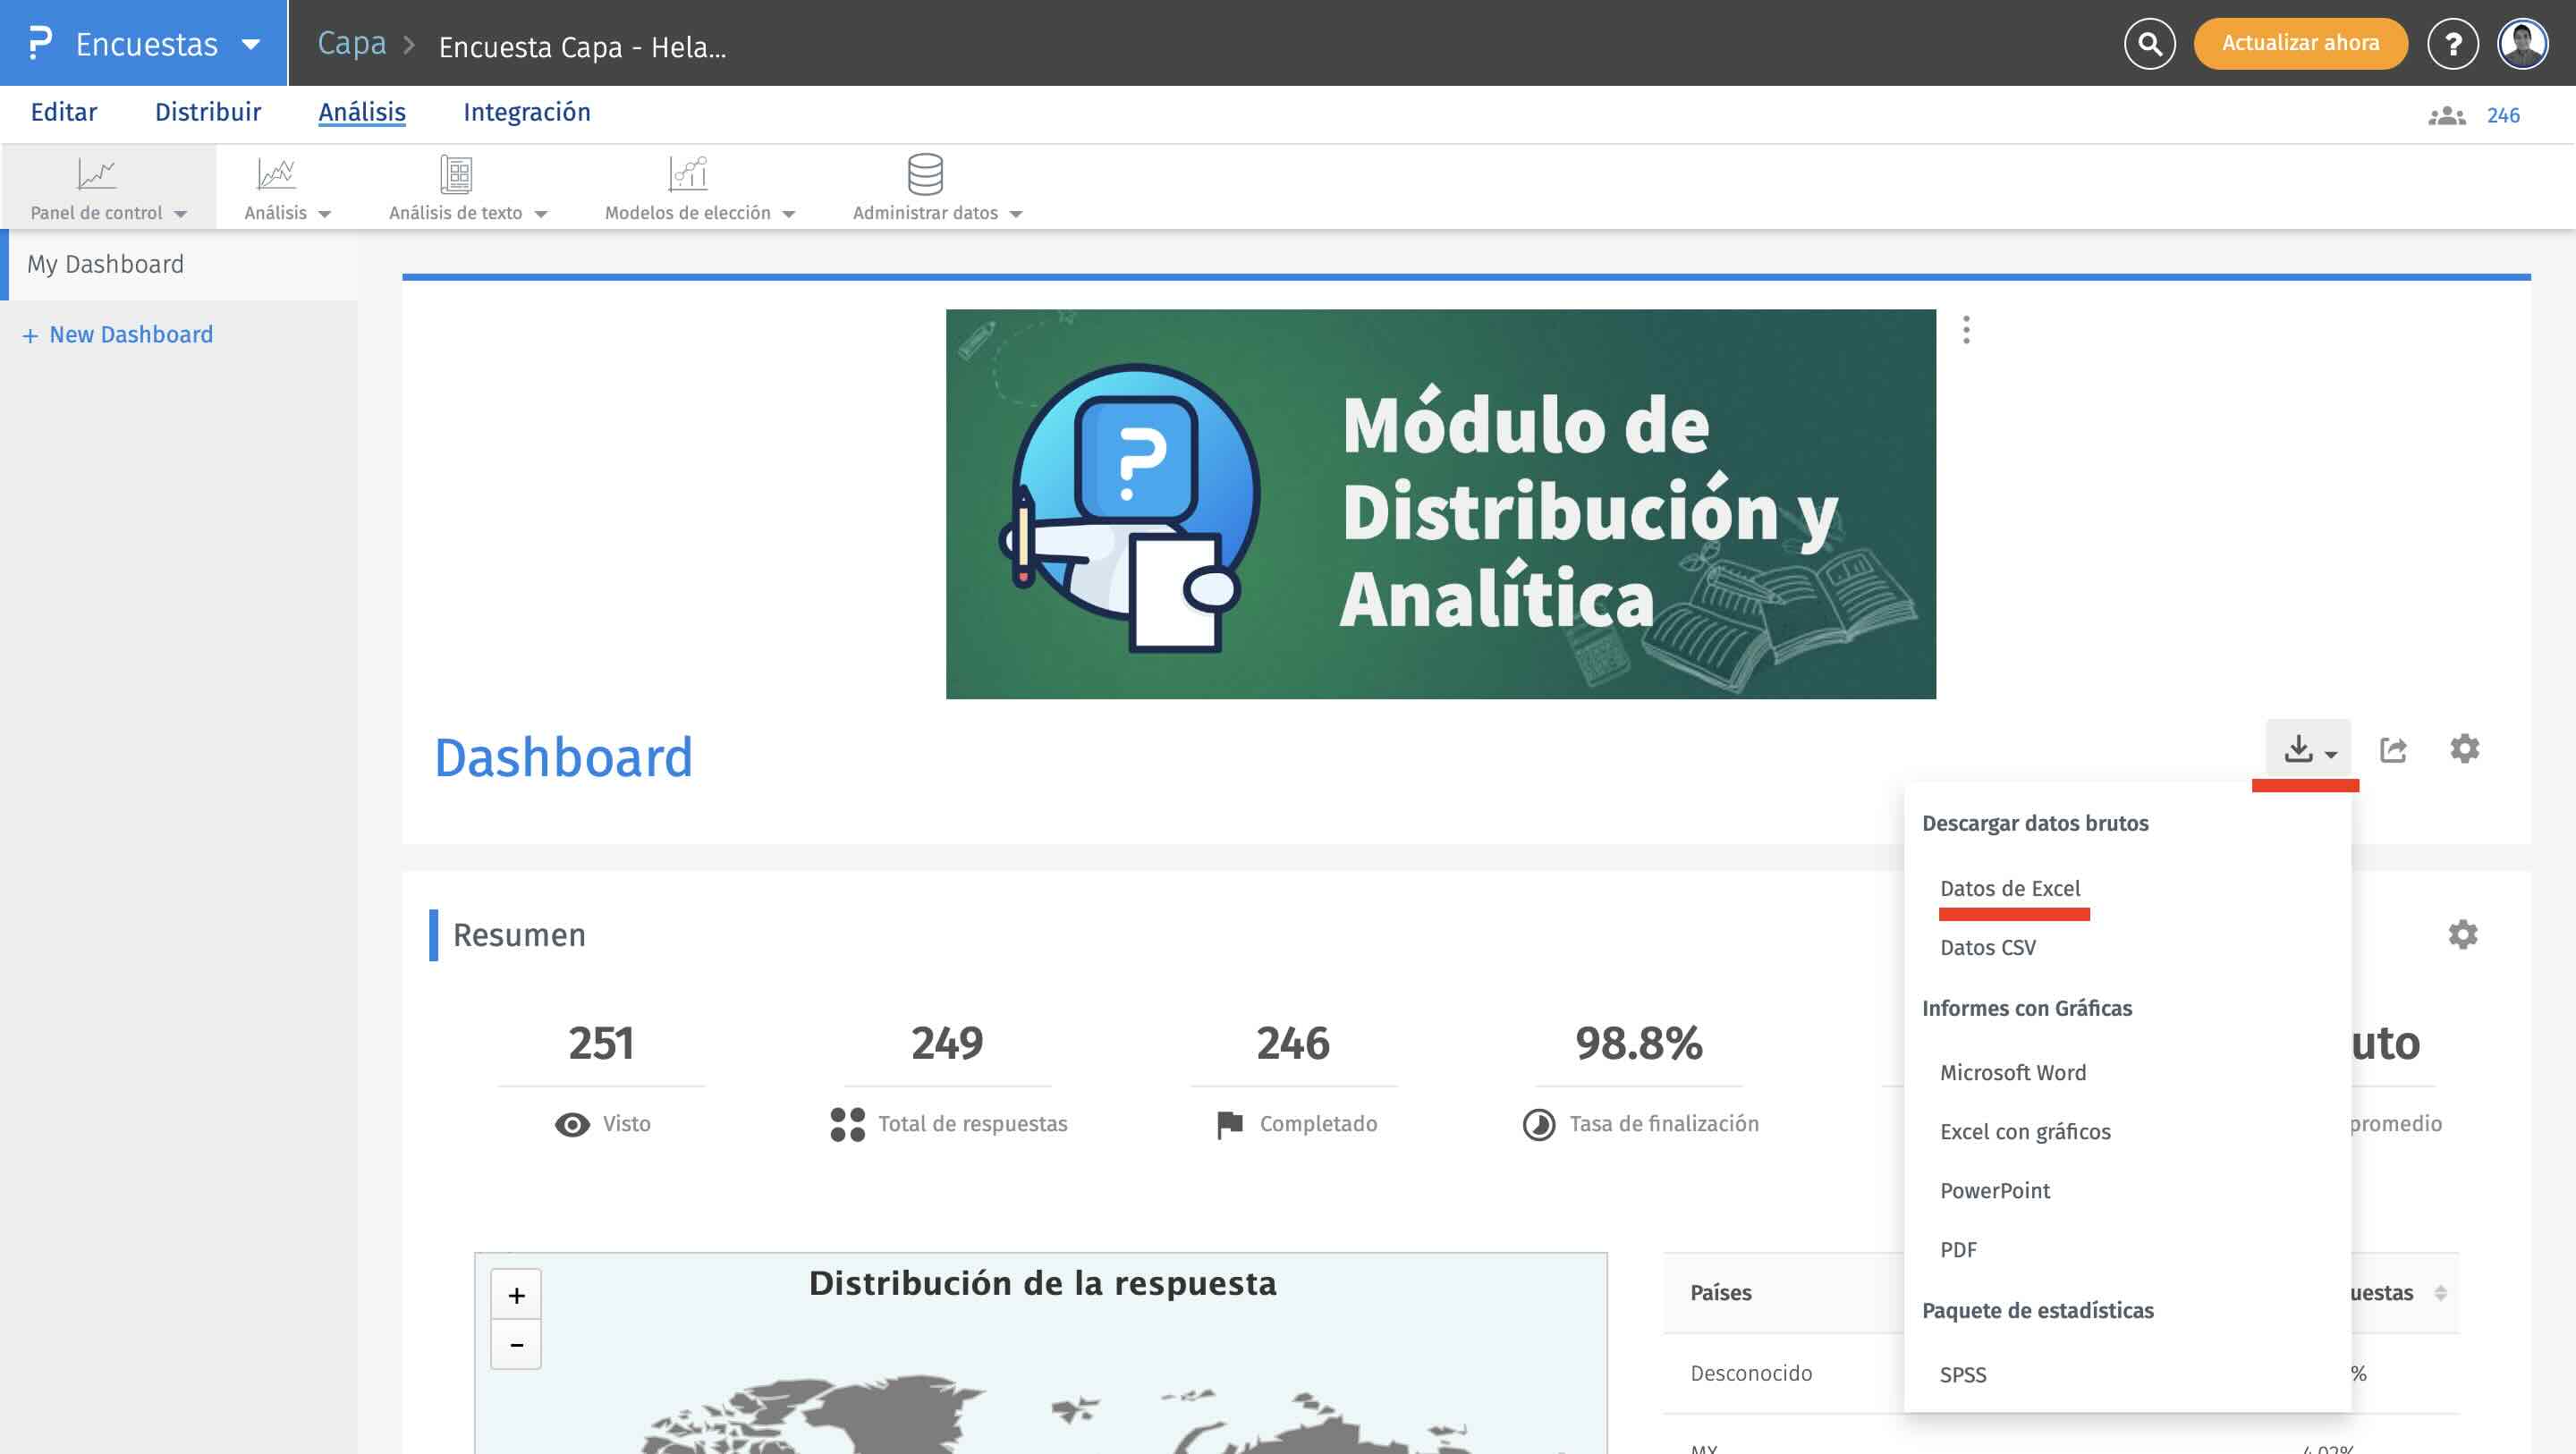Toggle the download export dropdown button
The height and width of the screenshot is (1454, 2576).
(2308, 749)
